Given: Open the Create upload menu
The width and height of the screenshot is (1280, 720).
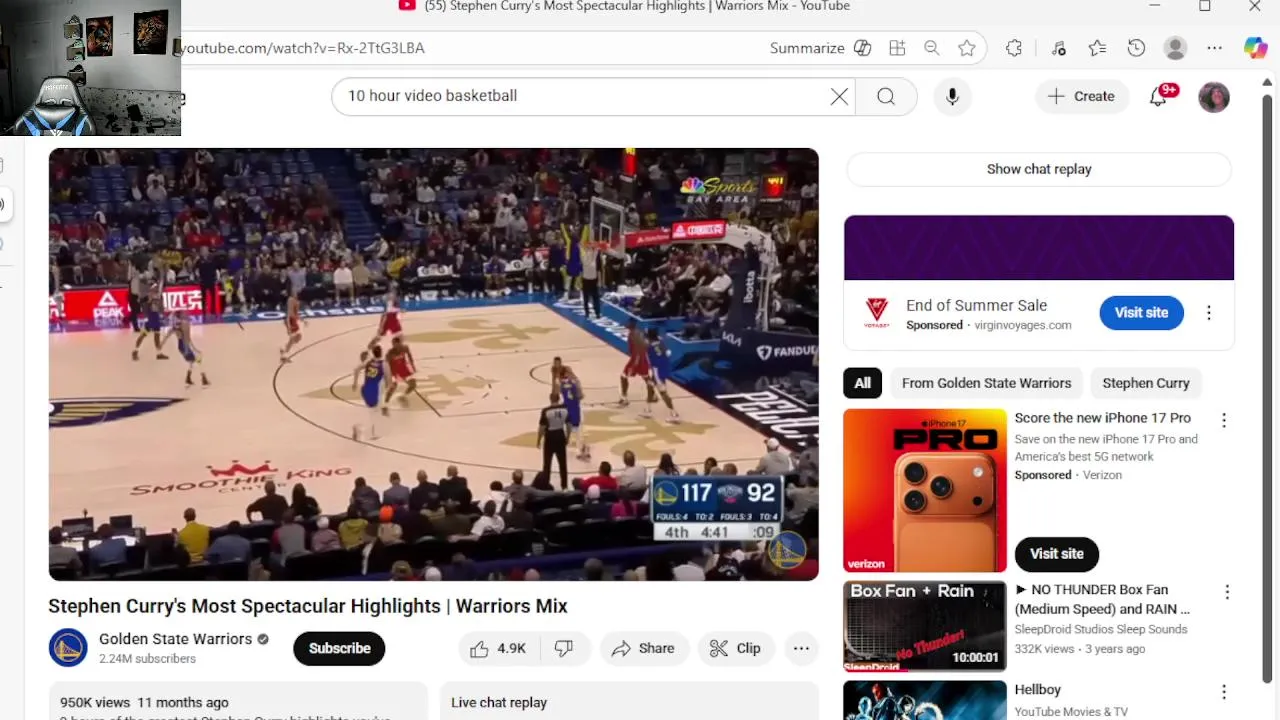Looking at the screenshot, I should [x=1081, y=96].
